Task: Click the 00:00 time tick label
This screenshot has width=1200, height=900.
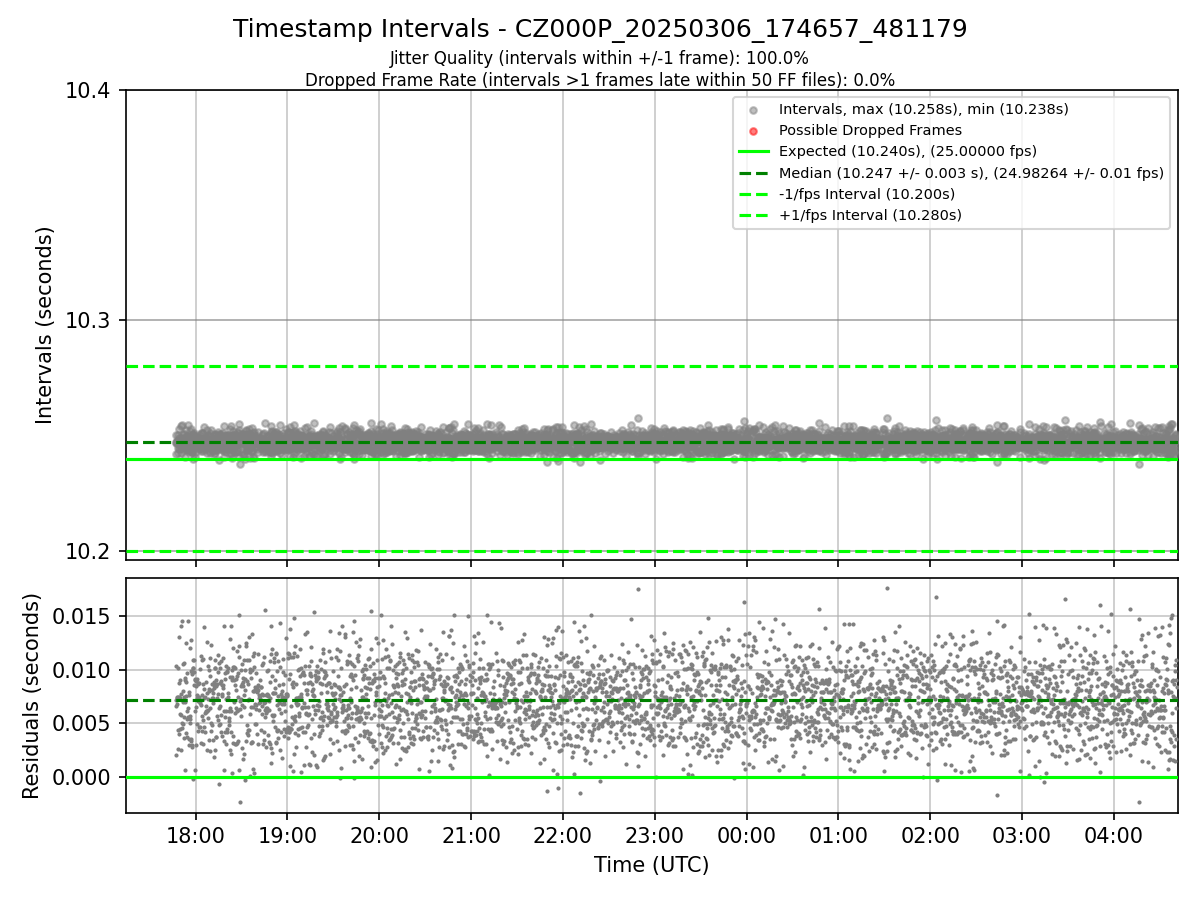Action: [x=746, y=834]
